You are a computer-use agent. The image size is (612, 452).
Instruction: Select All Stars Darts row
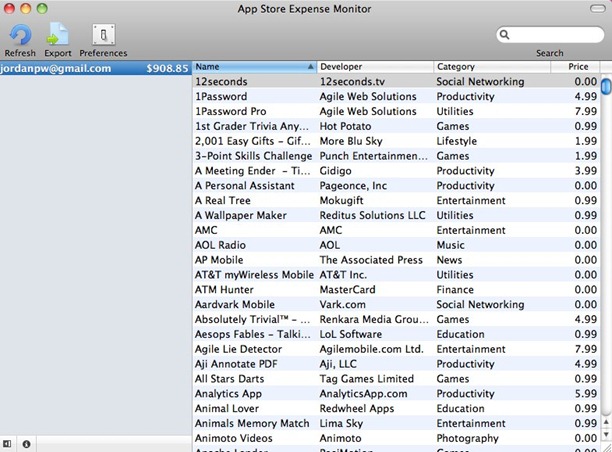(x=396, y=378)
